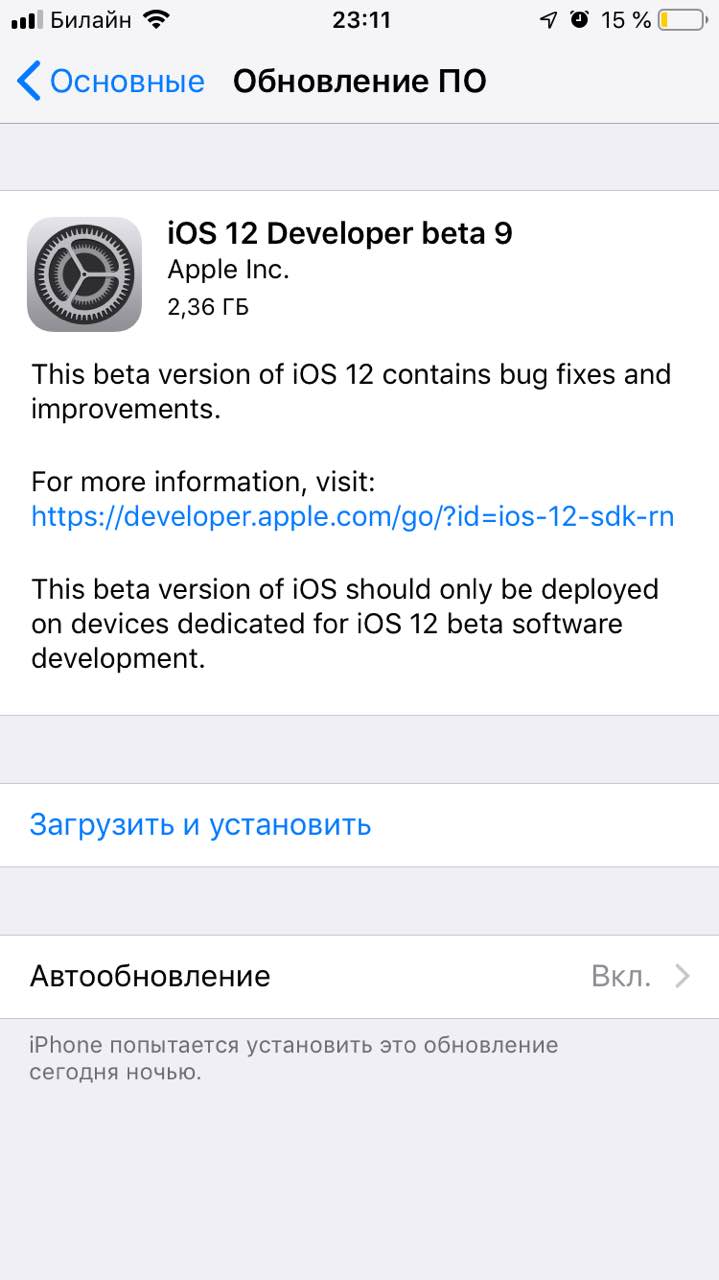Open the Автообновление row
The width and height of the screenshot is (719, 1280).
[x=359, y=976]
